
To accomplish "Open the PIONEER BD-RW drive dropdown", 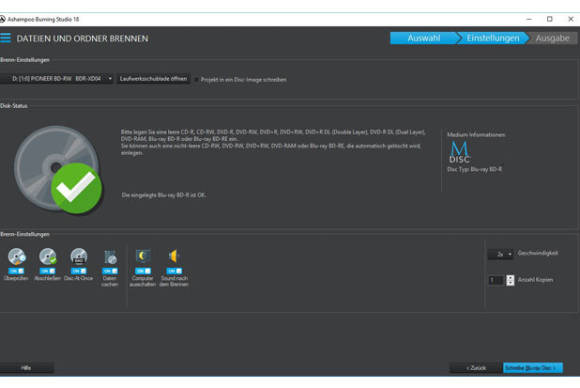I will click(57, 79).
